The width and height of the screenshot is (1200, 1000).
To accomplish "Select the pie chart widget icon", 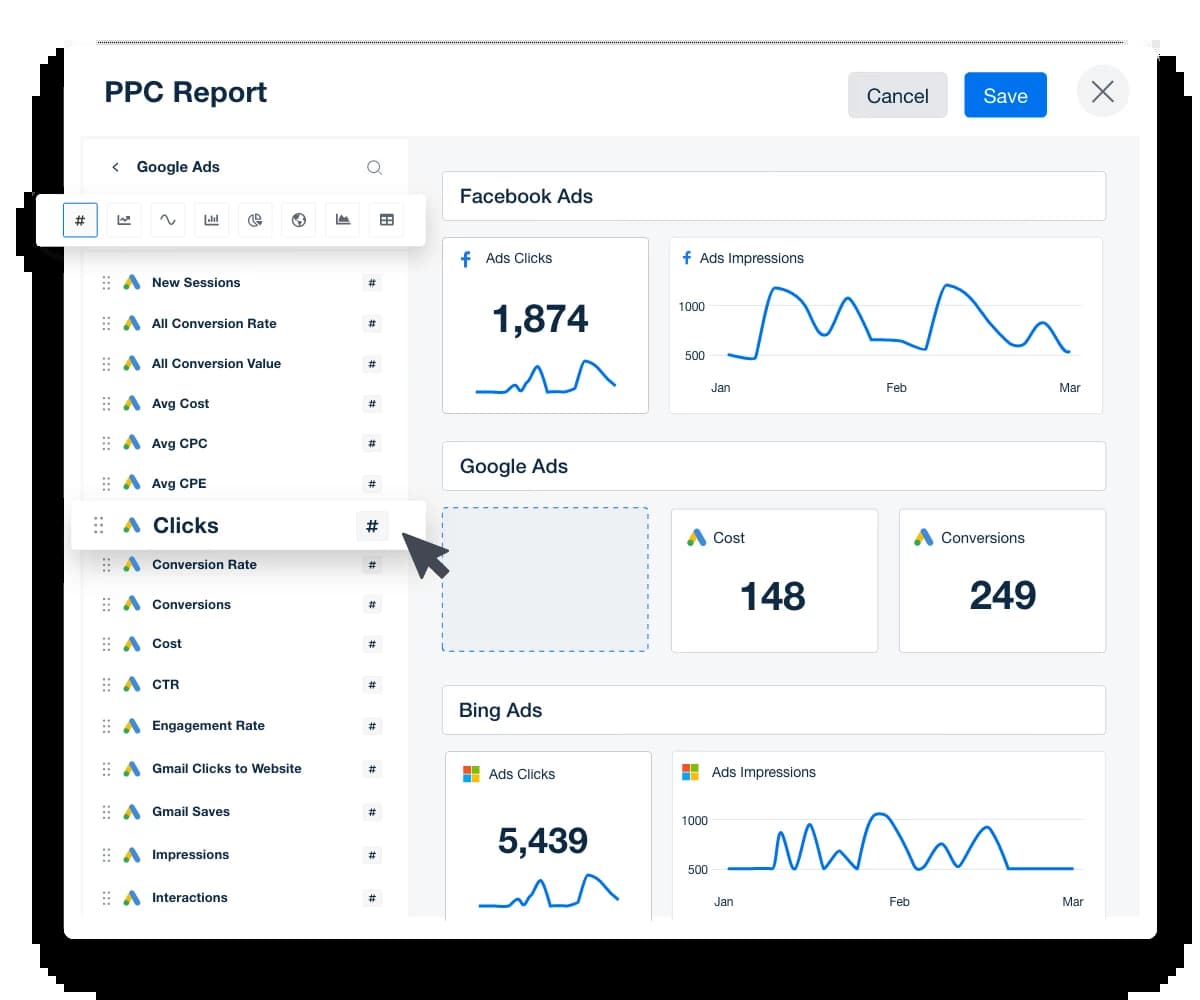I will (x=255, y=220).
